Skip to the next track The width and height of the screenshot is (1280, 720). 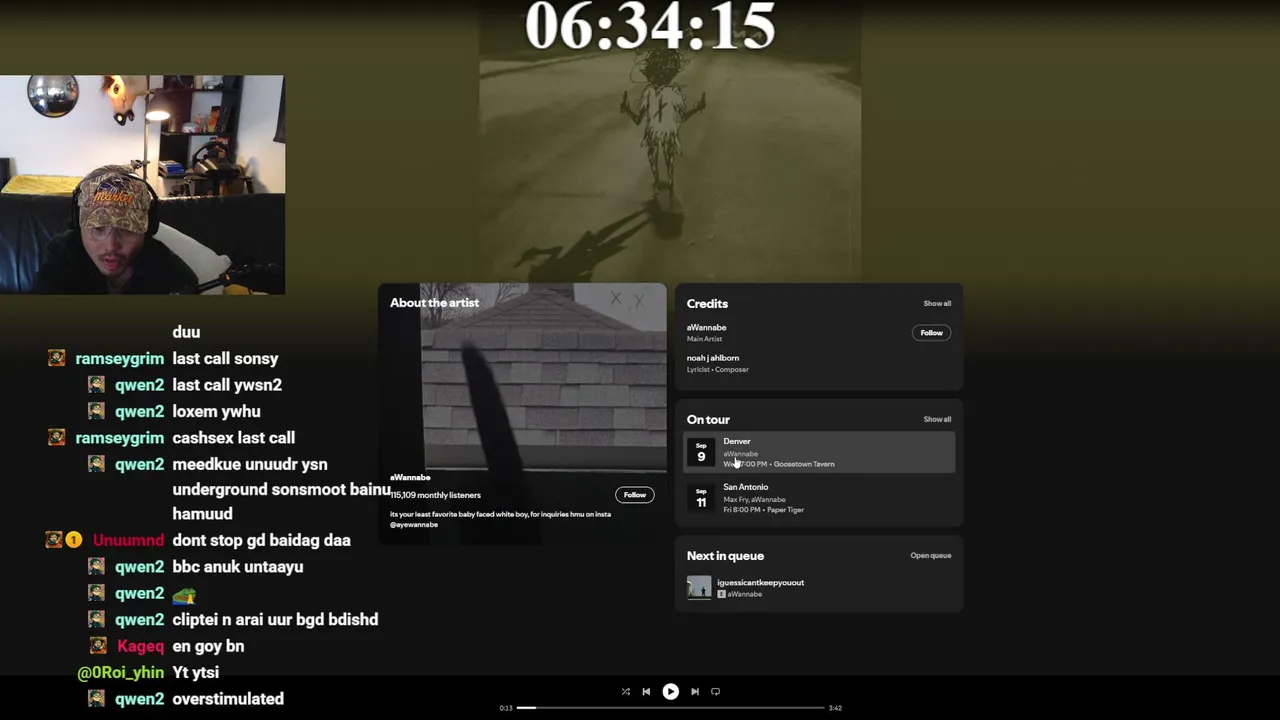pyautogui.click(x=695, y=691)
